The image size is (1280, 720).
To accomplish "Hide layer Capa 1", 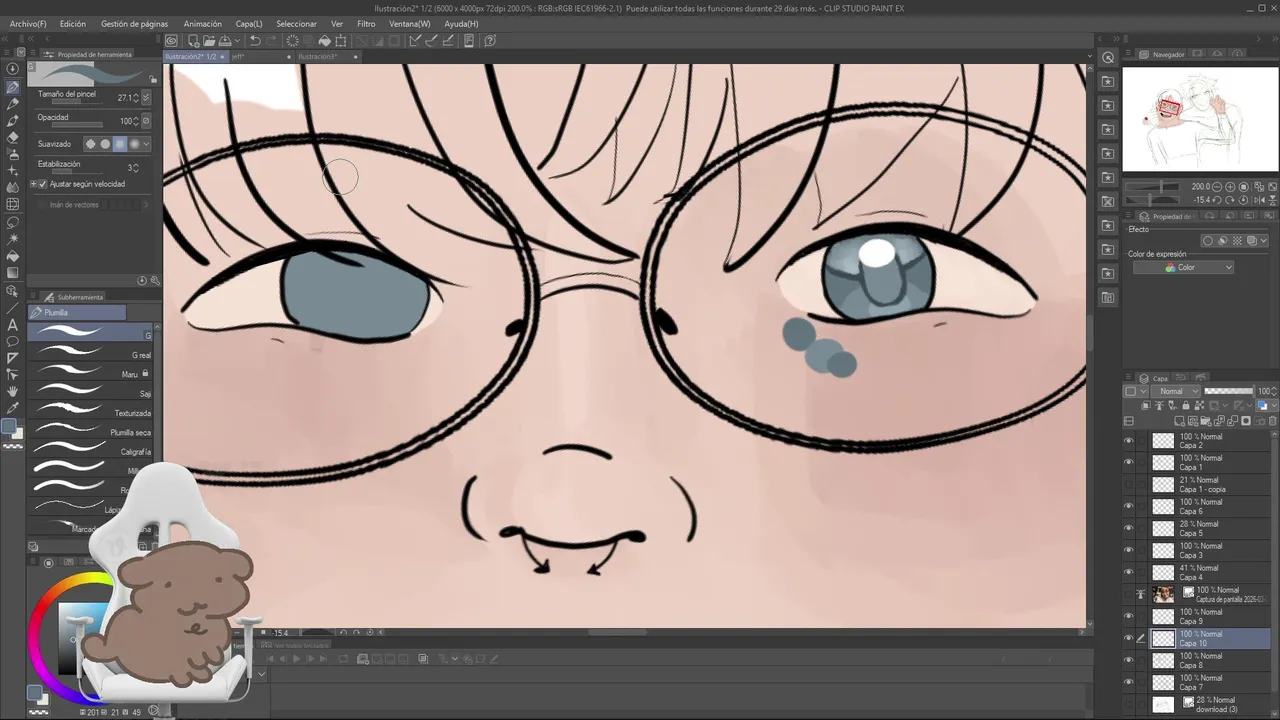I will coord(1129,463).
